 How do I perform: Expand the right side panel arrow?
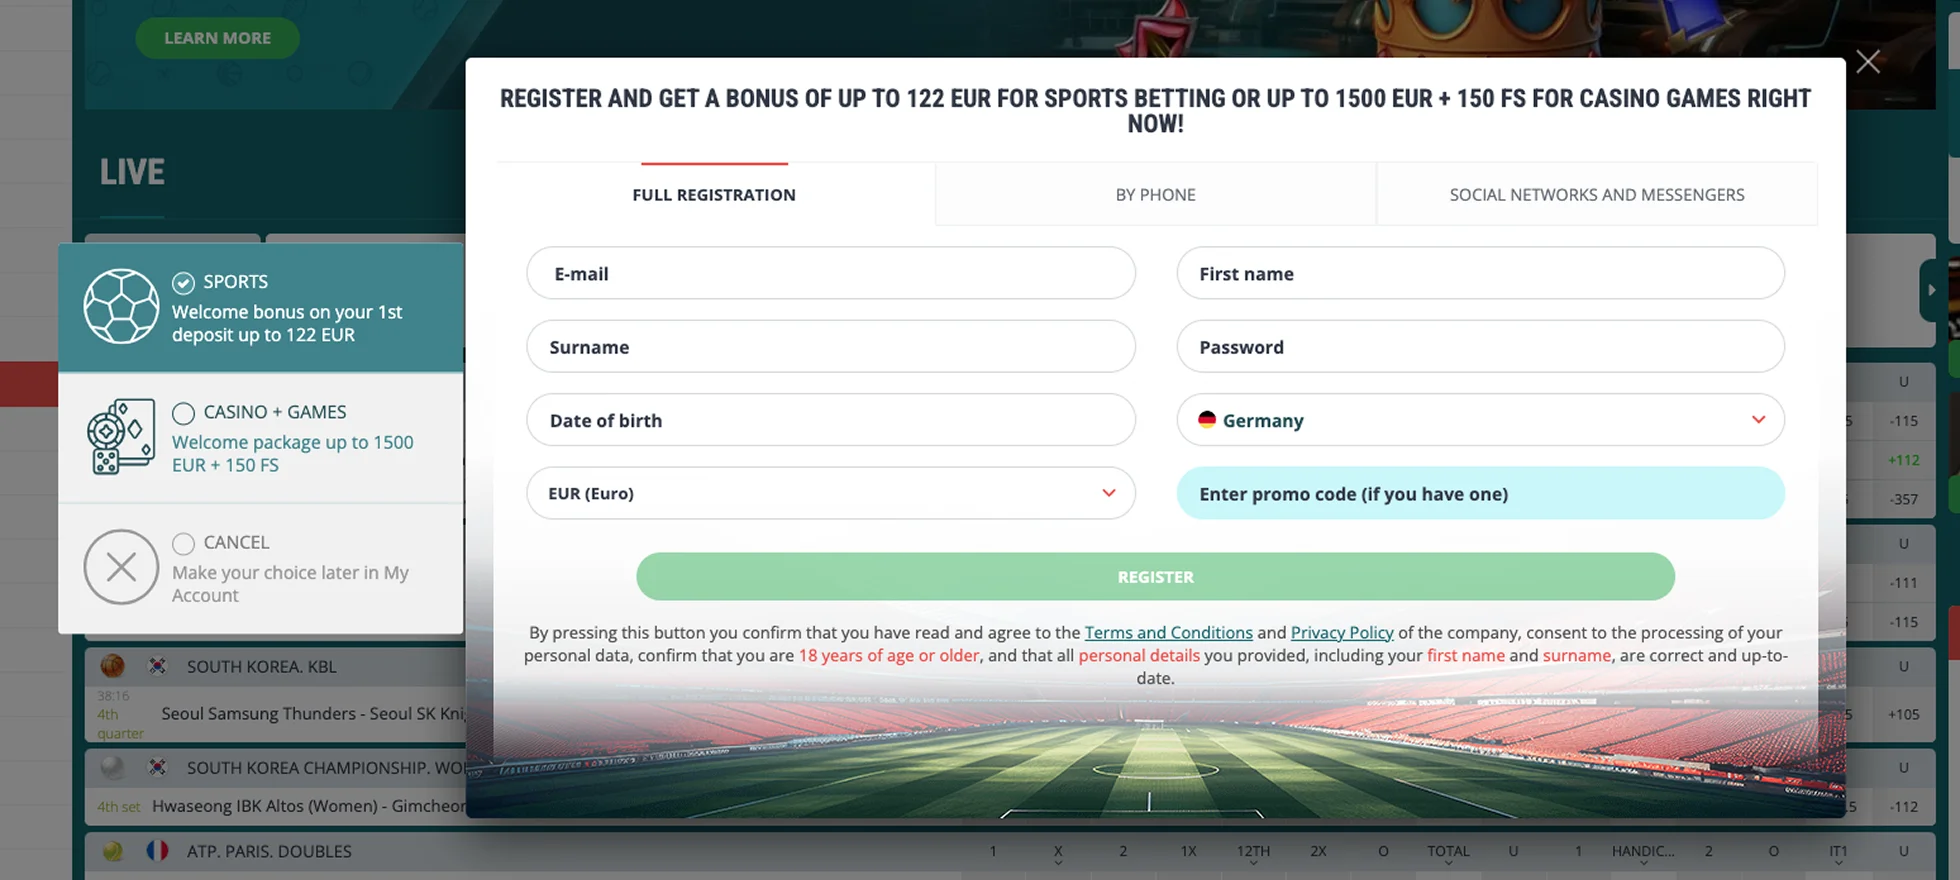coord(1931,290)
